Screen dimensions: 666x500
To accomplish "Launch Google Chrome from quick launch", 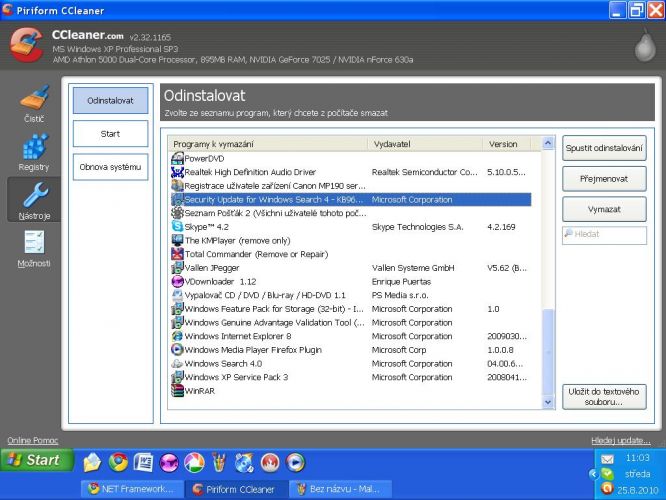I will click(x=118, y=463).
